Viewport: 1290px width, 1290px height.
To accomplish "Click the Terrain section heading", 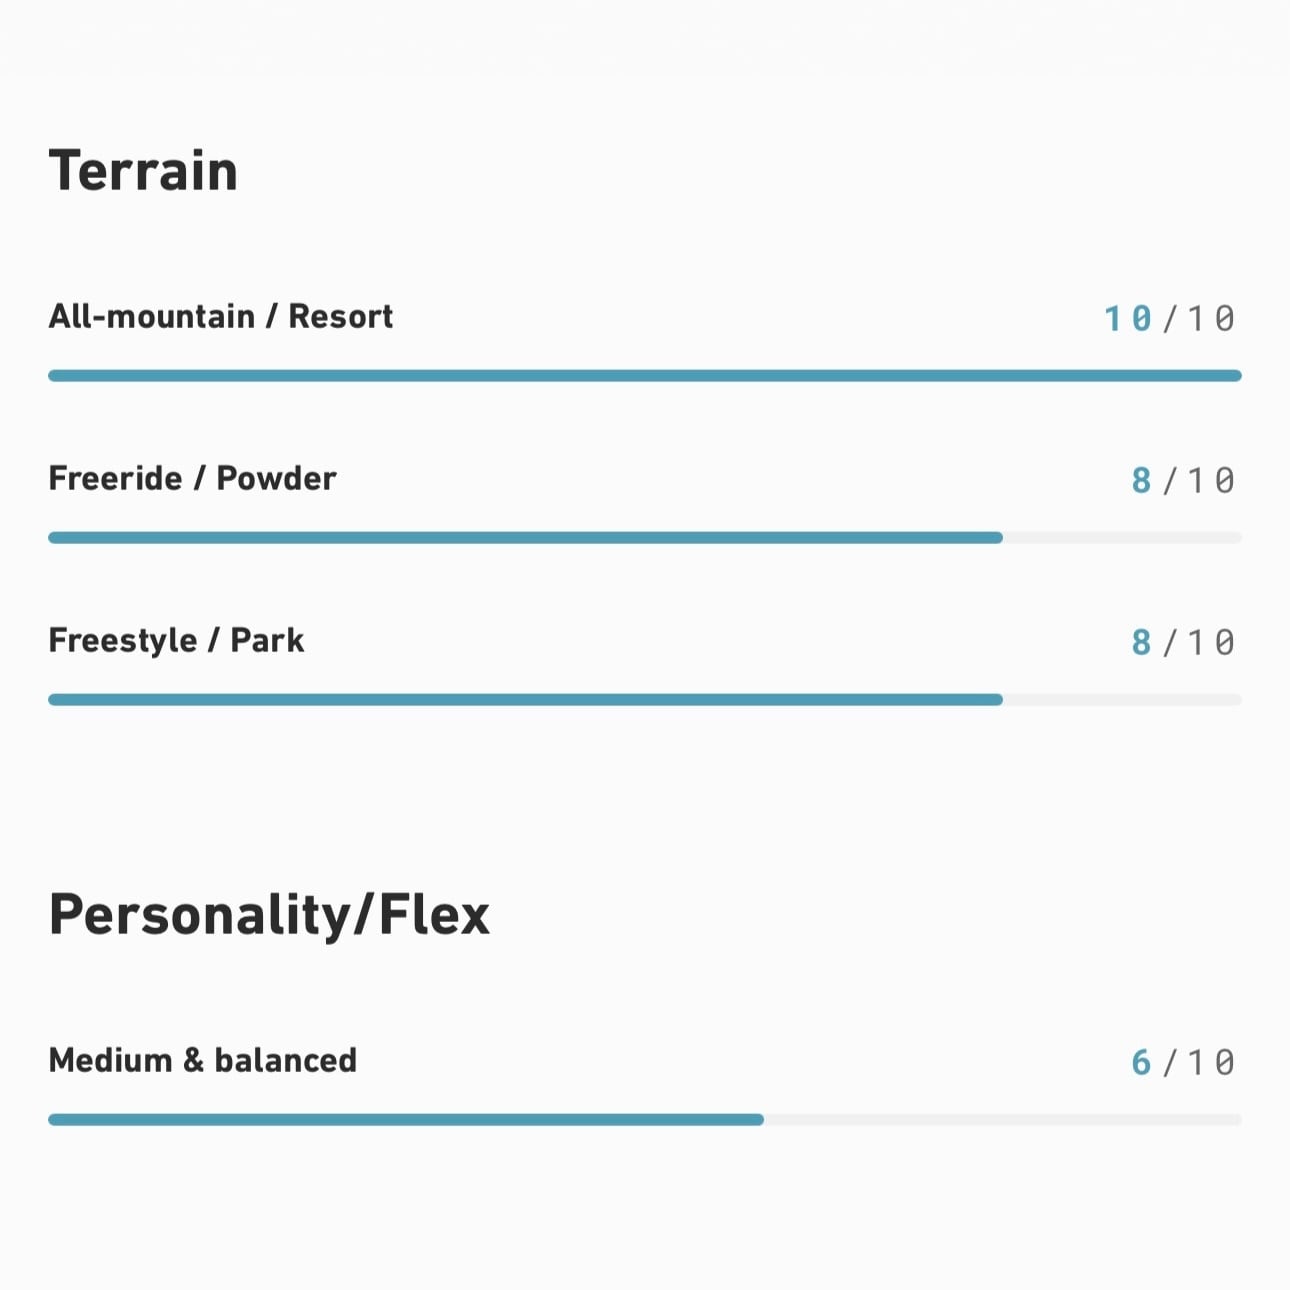I will point(143,170).
